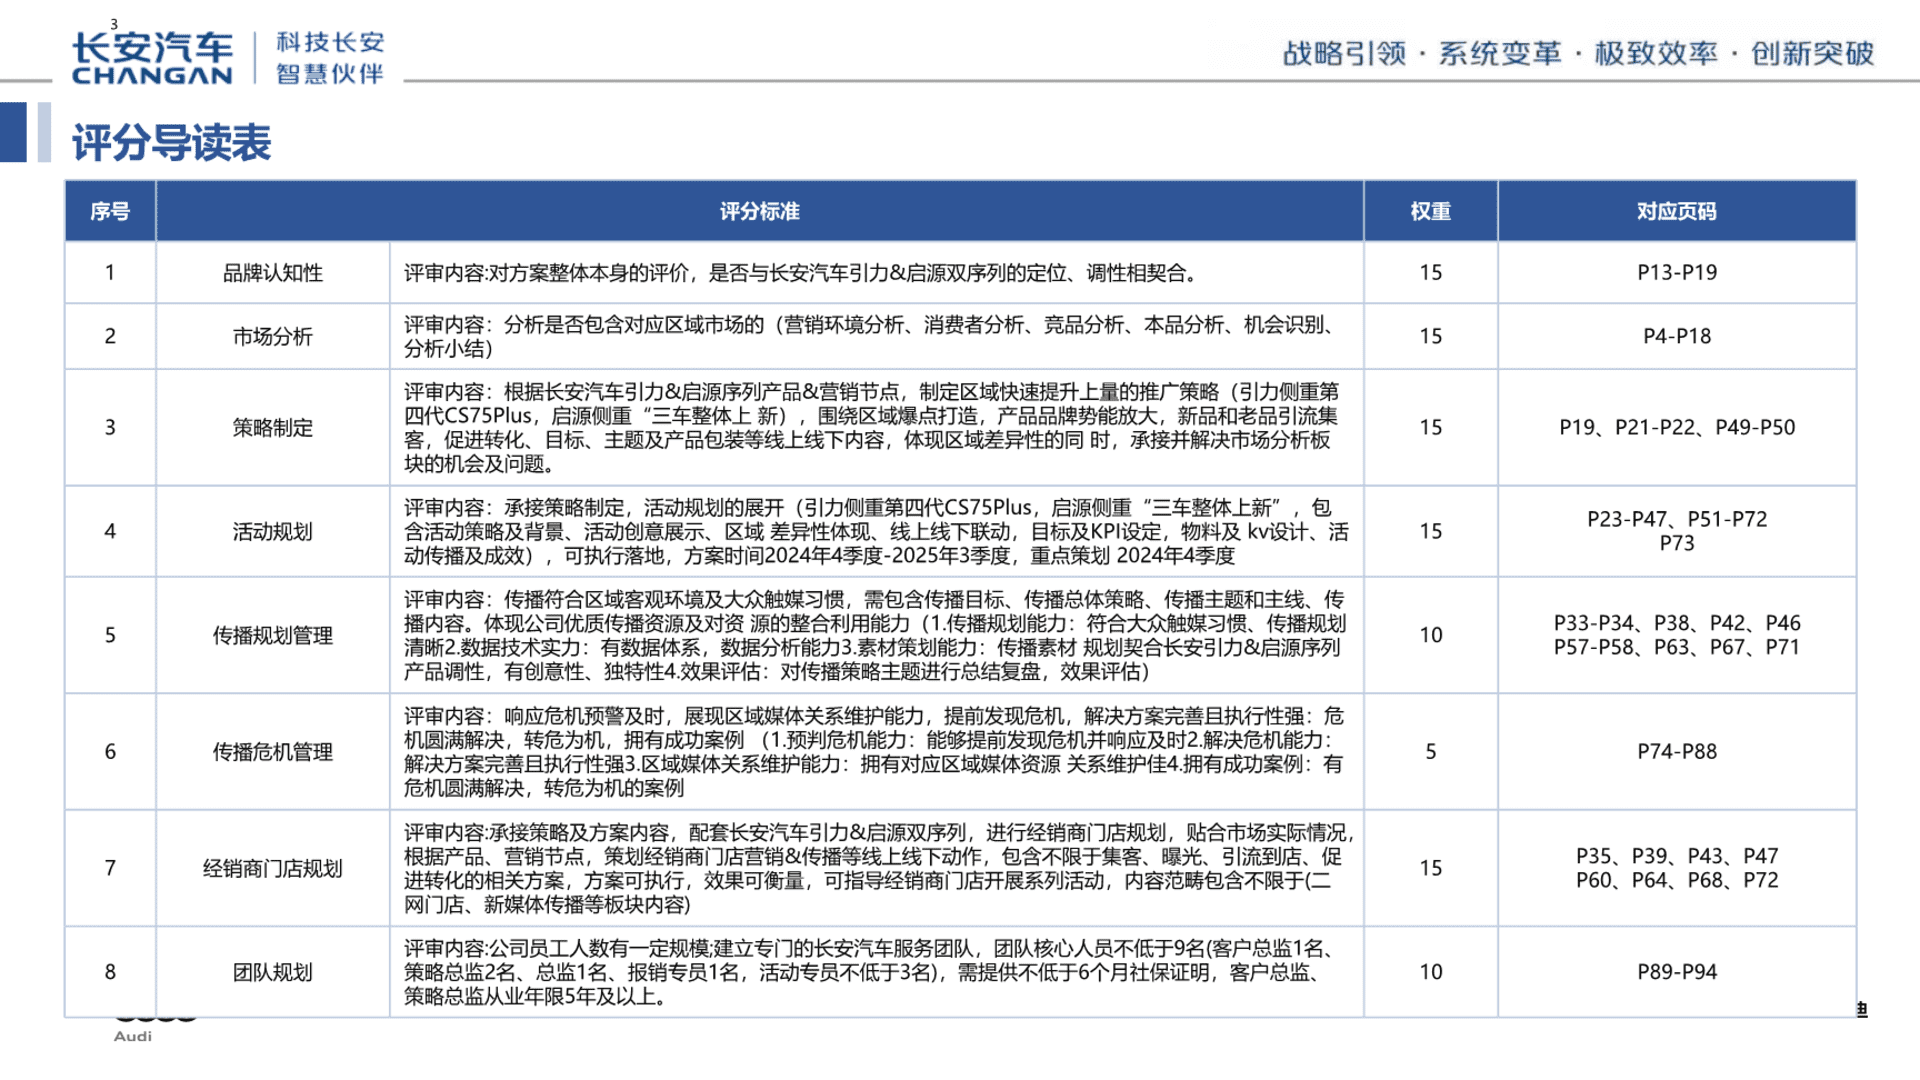This screenshot has width=1920, height=1080.
Task: Click weight 15 in 策略制定 row
Action: coord(1431,427)
